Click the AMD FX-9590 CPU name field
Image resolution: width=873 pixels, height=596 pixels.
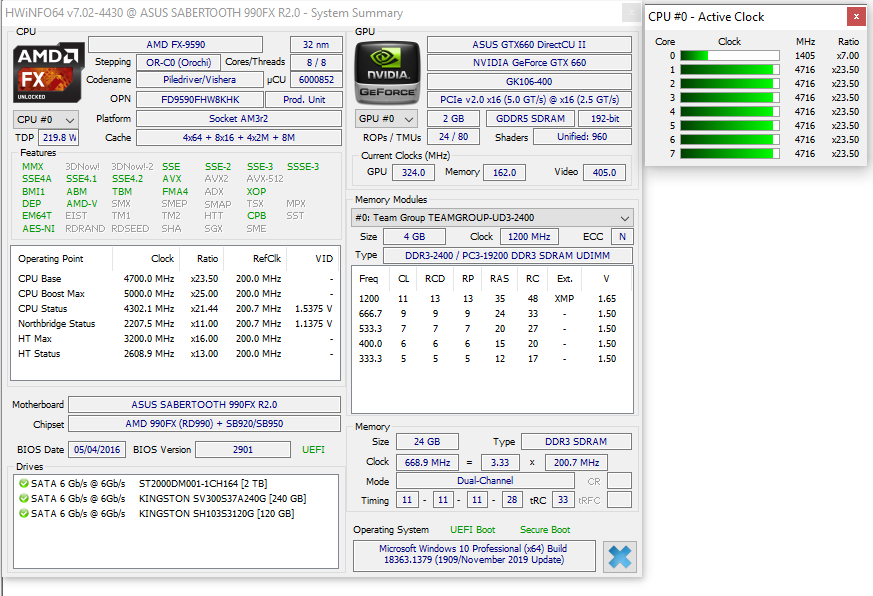point(175,45)
